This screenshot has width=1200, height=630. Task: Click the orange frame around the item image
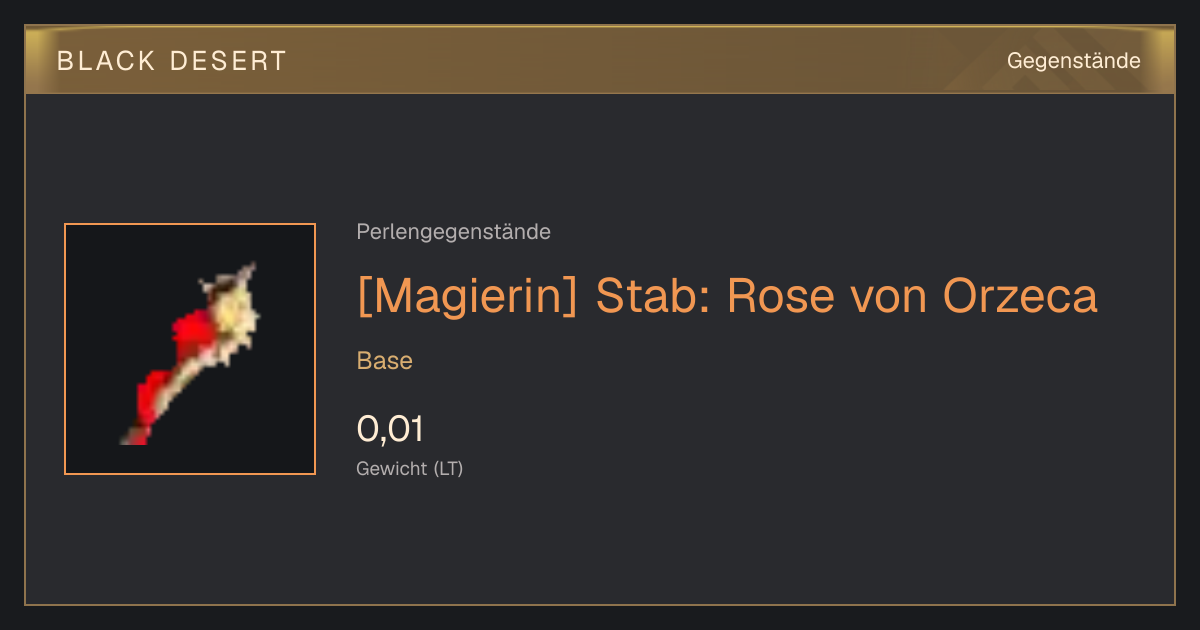(x=190, y=349)
